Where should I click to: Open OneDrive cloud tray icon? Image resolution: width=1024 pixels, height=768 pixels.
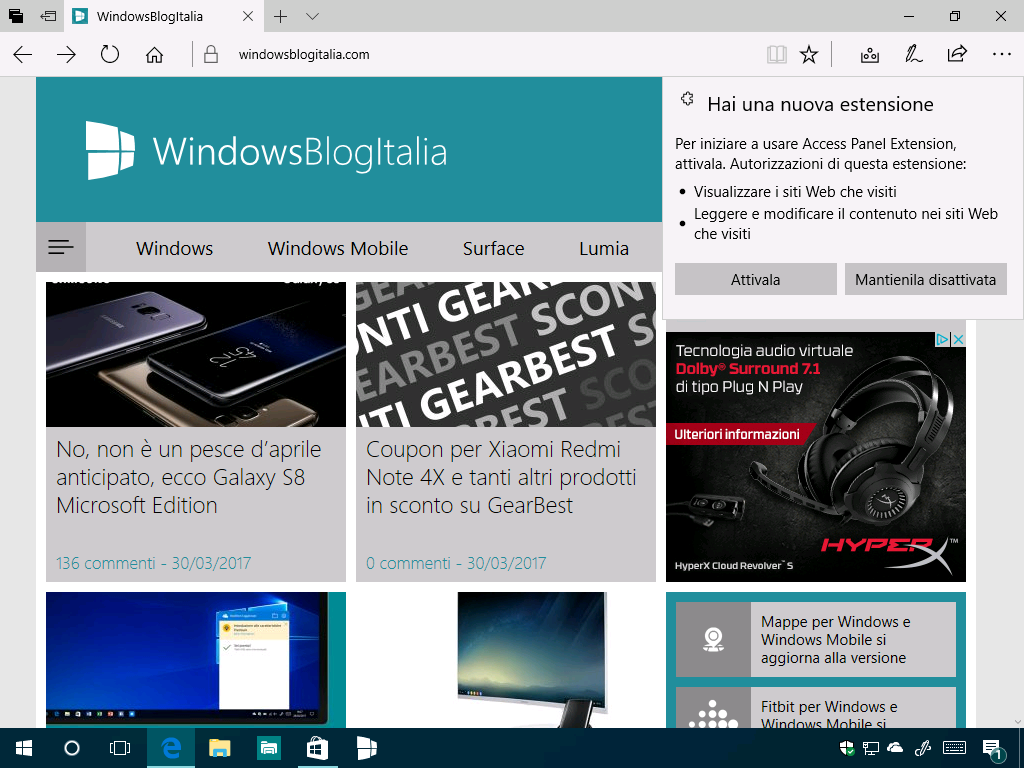point(895,748)
